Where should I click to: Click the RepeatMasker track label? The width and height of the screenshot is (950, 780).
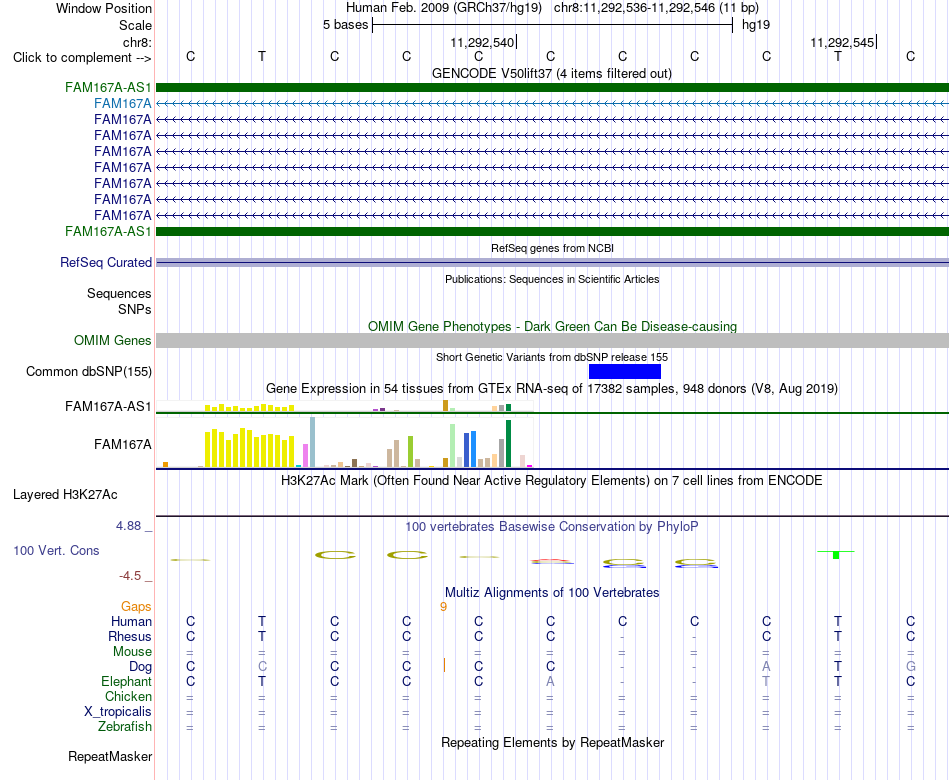coord(110,756)
